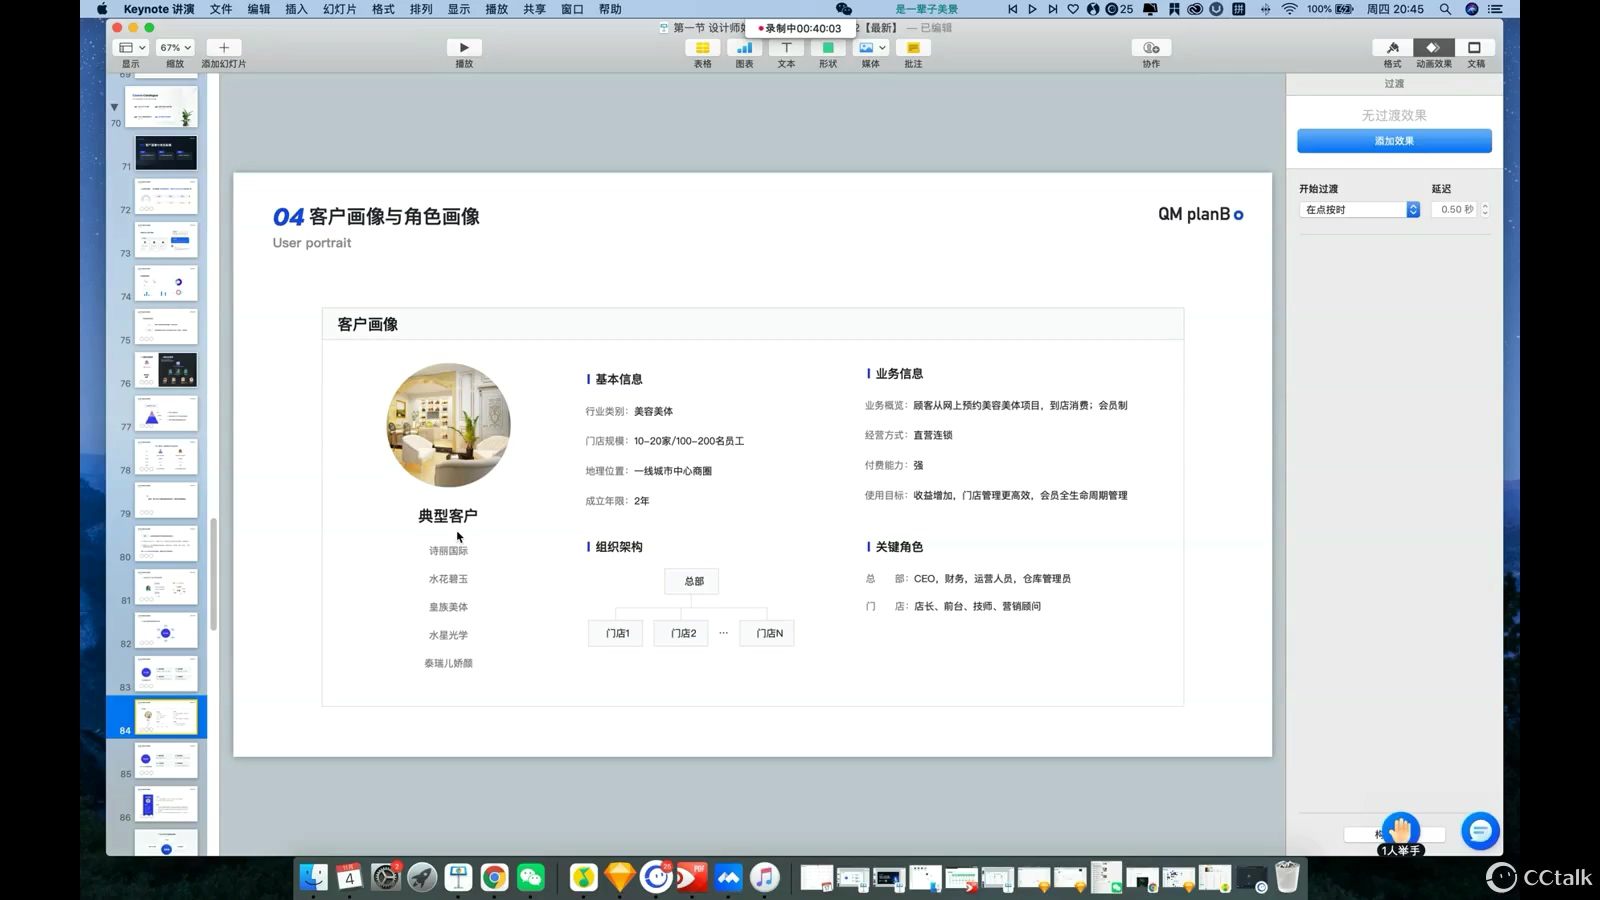Open Finder from the Dock
1600x900 pixels.
click(313, 877)
